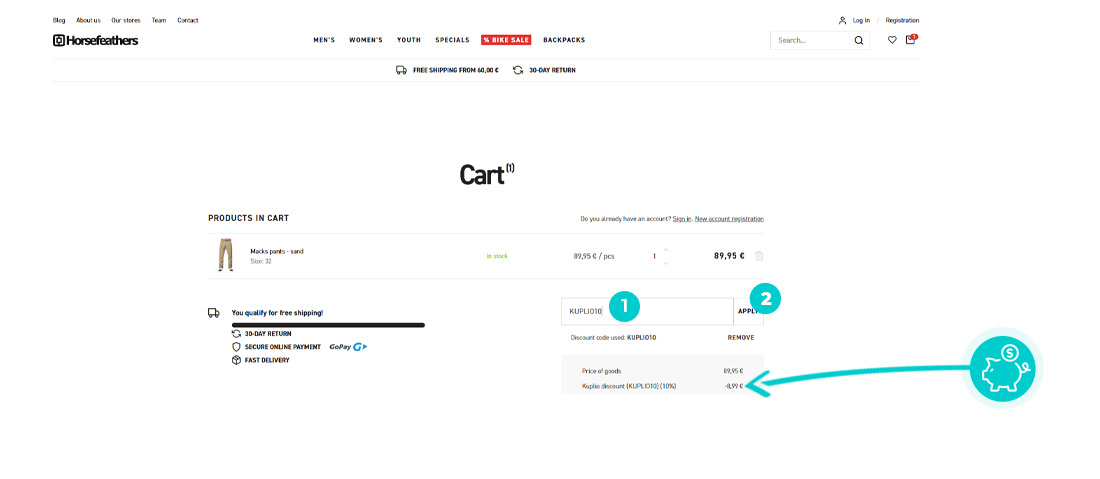Open the Women's menu
The height and width of the screenshot is (479, 1100).
tap(366, 40)
